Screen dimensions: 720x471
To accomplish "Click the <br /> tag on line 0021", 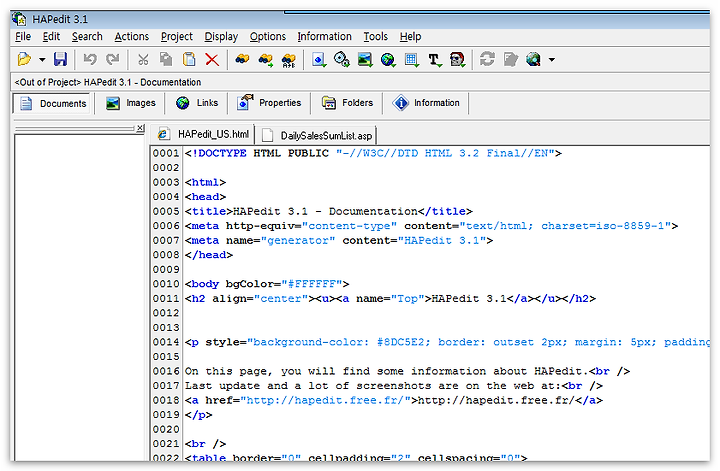I will [205, 444].
